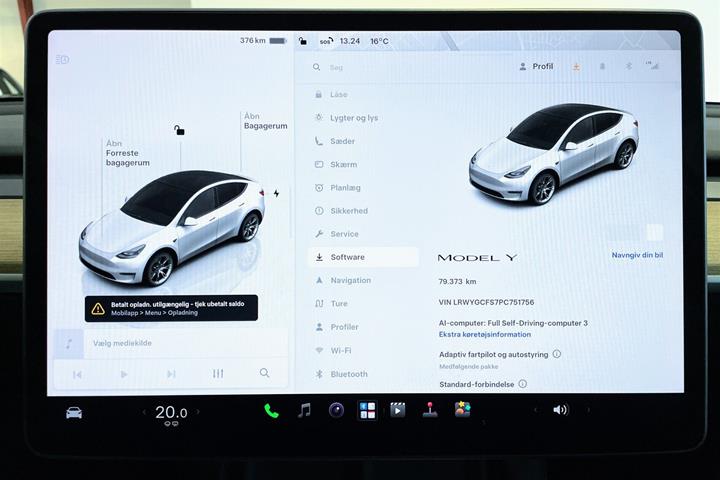Open the Theater video app

(x=398, y=409)
